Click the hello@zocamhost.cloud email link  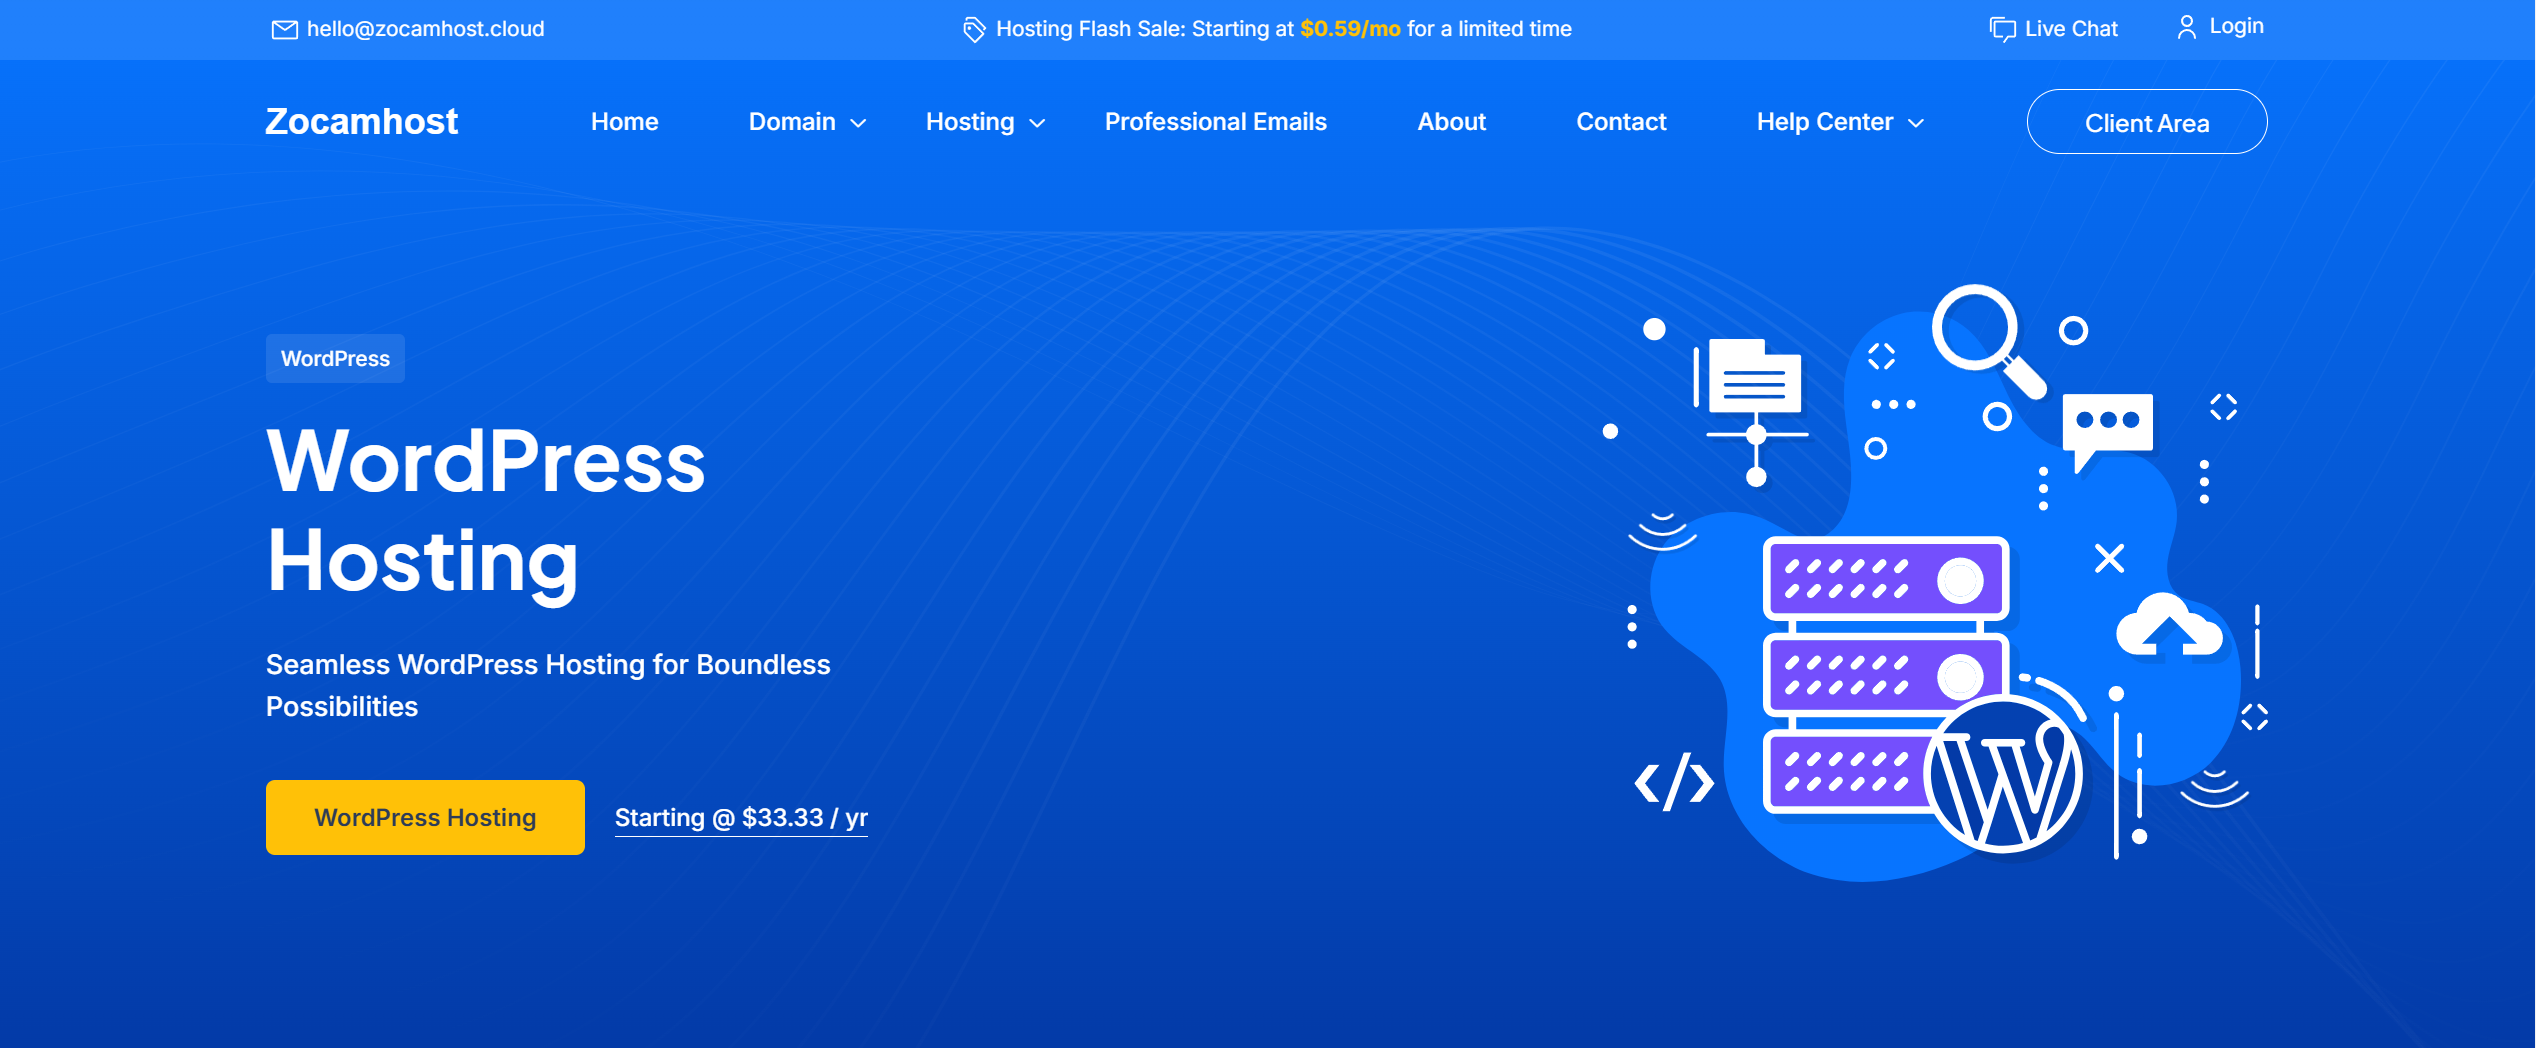(425, 29)
